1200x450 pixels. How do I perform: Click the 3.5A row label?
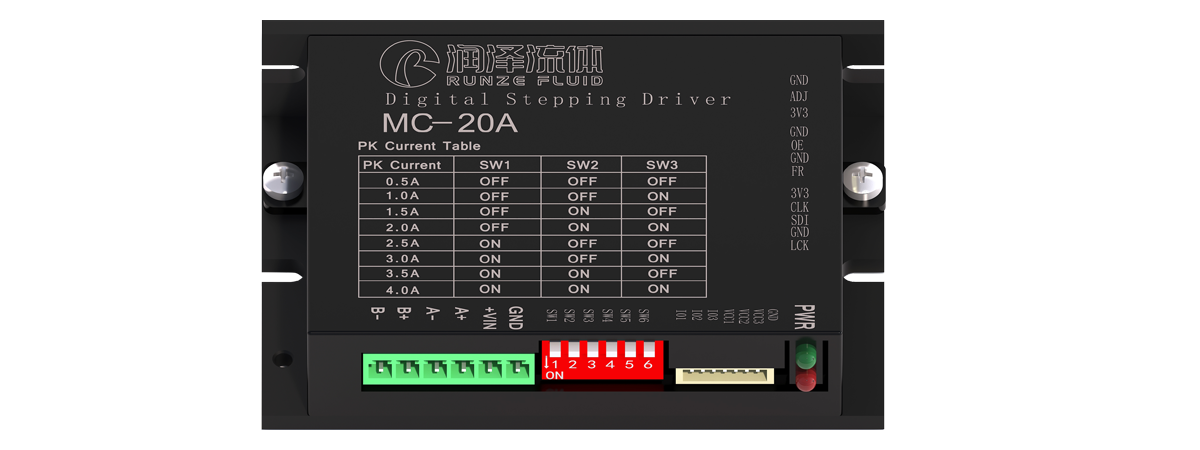[x=402, y=273]
